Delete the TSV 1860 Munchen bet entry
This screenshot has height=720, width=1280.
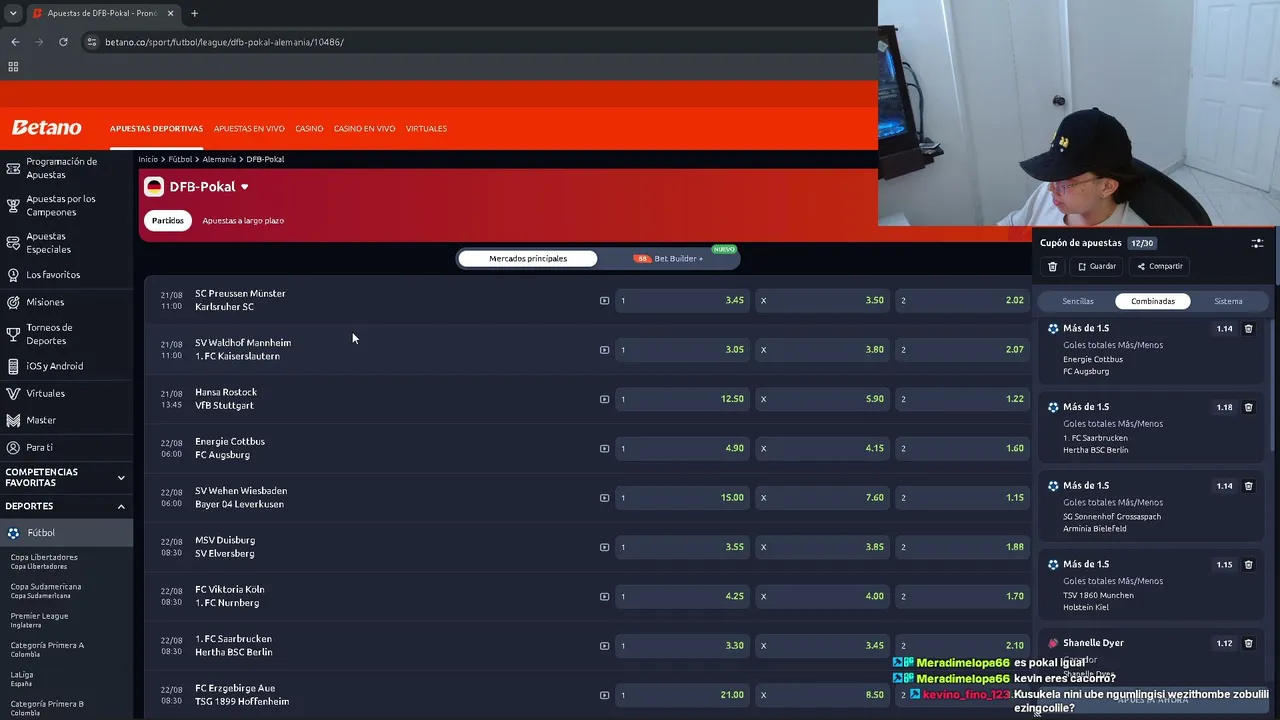pos(1248,565)
